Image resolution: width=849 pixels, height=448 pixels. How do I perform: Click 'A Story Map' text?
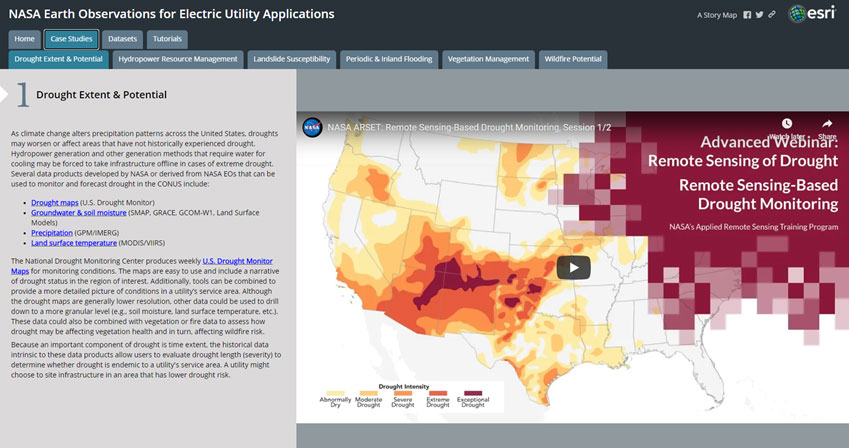[x=717, y=15]
